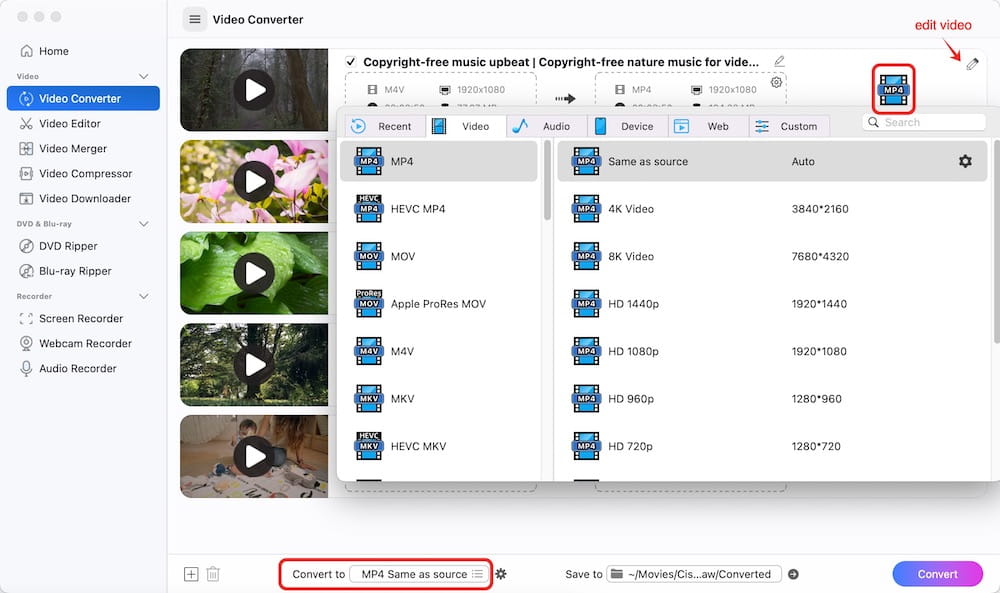The width and height of the screenshot is (1000, 593).
Task: Select MP4 in the format list
Action: pos(439,161)
